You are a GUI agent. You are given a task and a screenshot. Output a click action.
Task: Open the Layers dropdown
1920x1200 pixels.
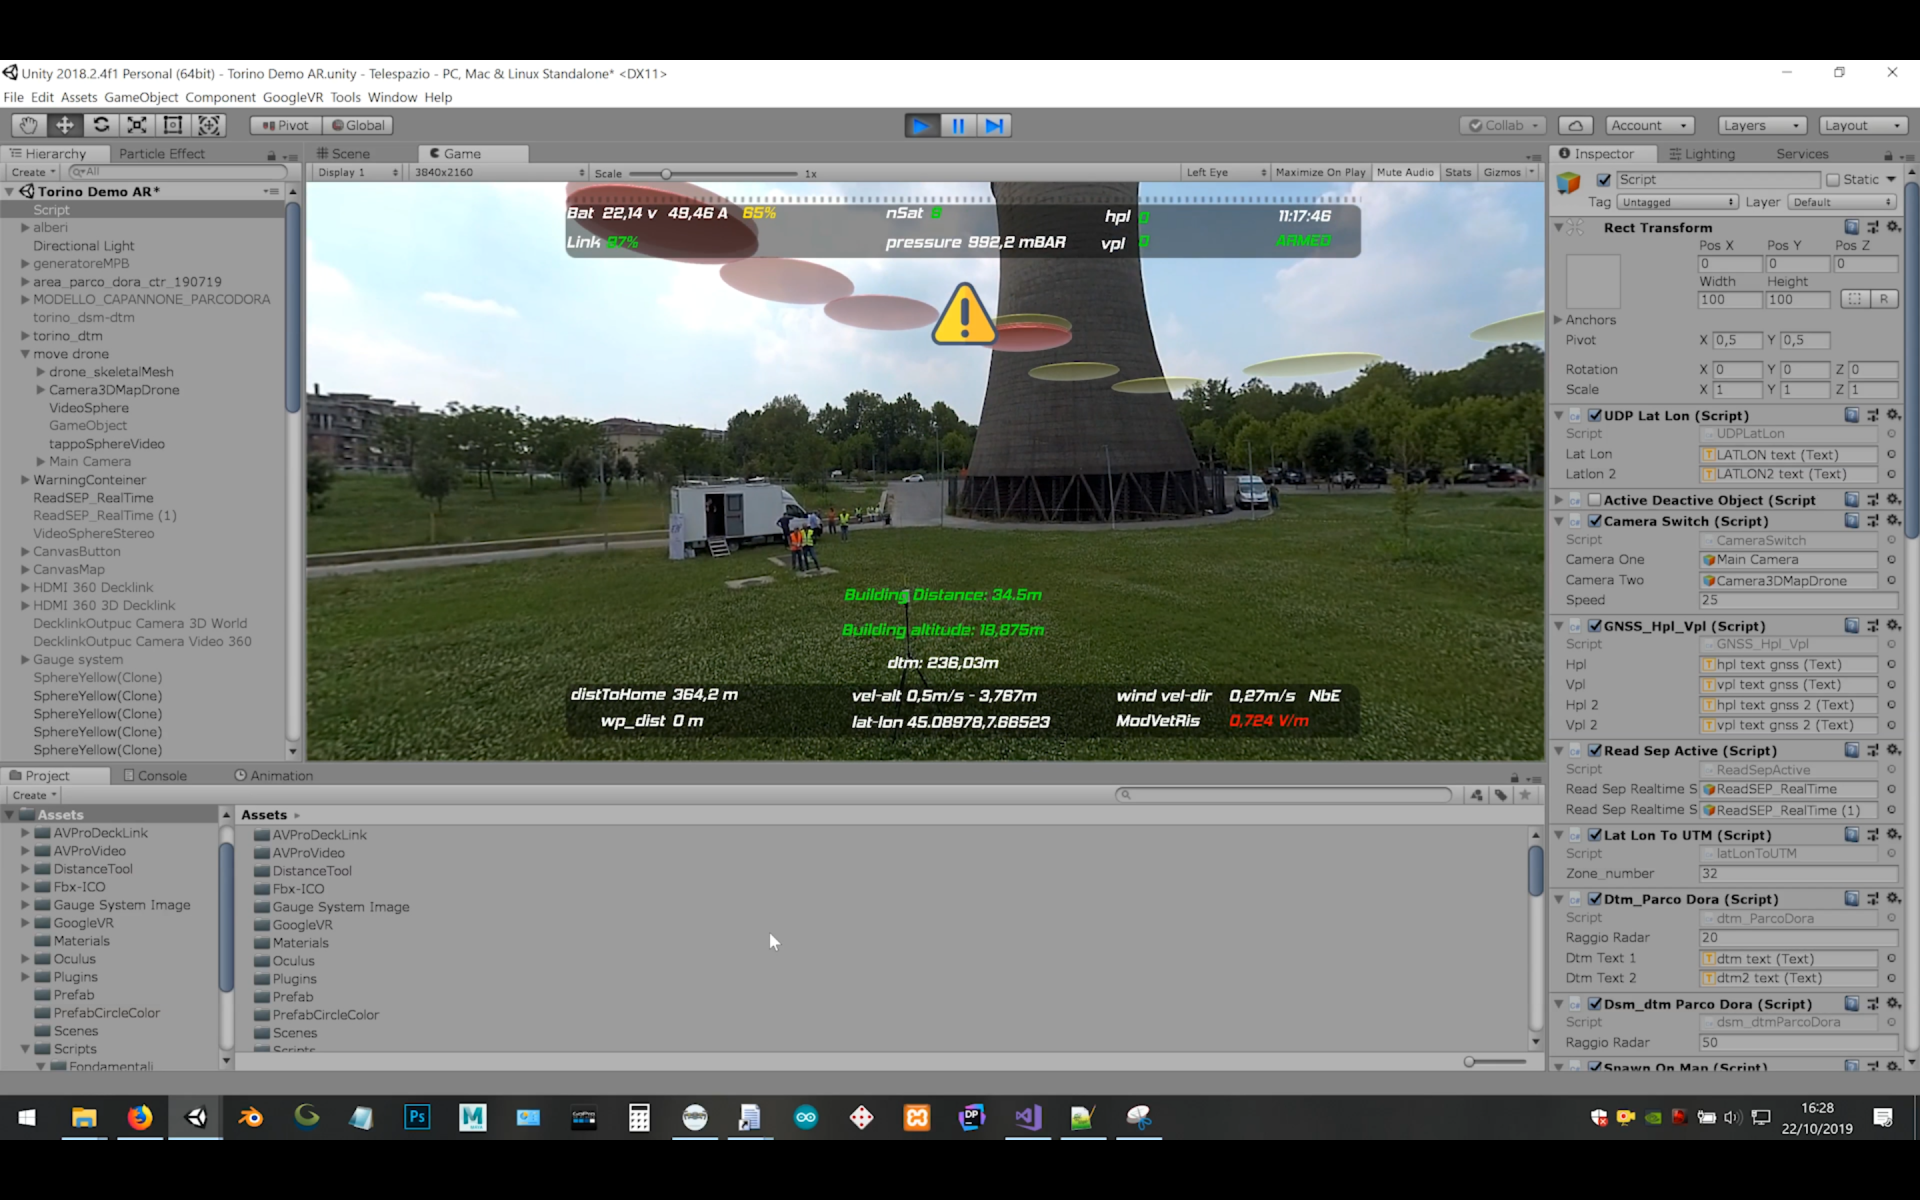(x=1761, y=125)
